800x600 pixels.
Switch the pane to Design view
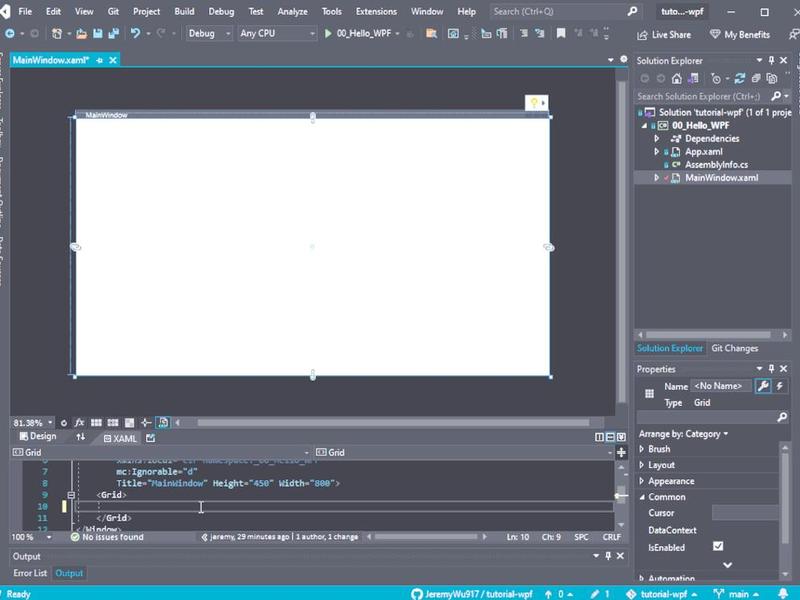point(38,437)
